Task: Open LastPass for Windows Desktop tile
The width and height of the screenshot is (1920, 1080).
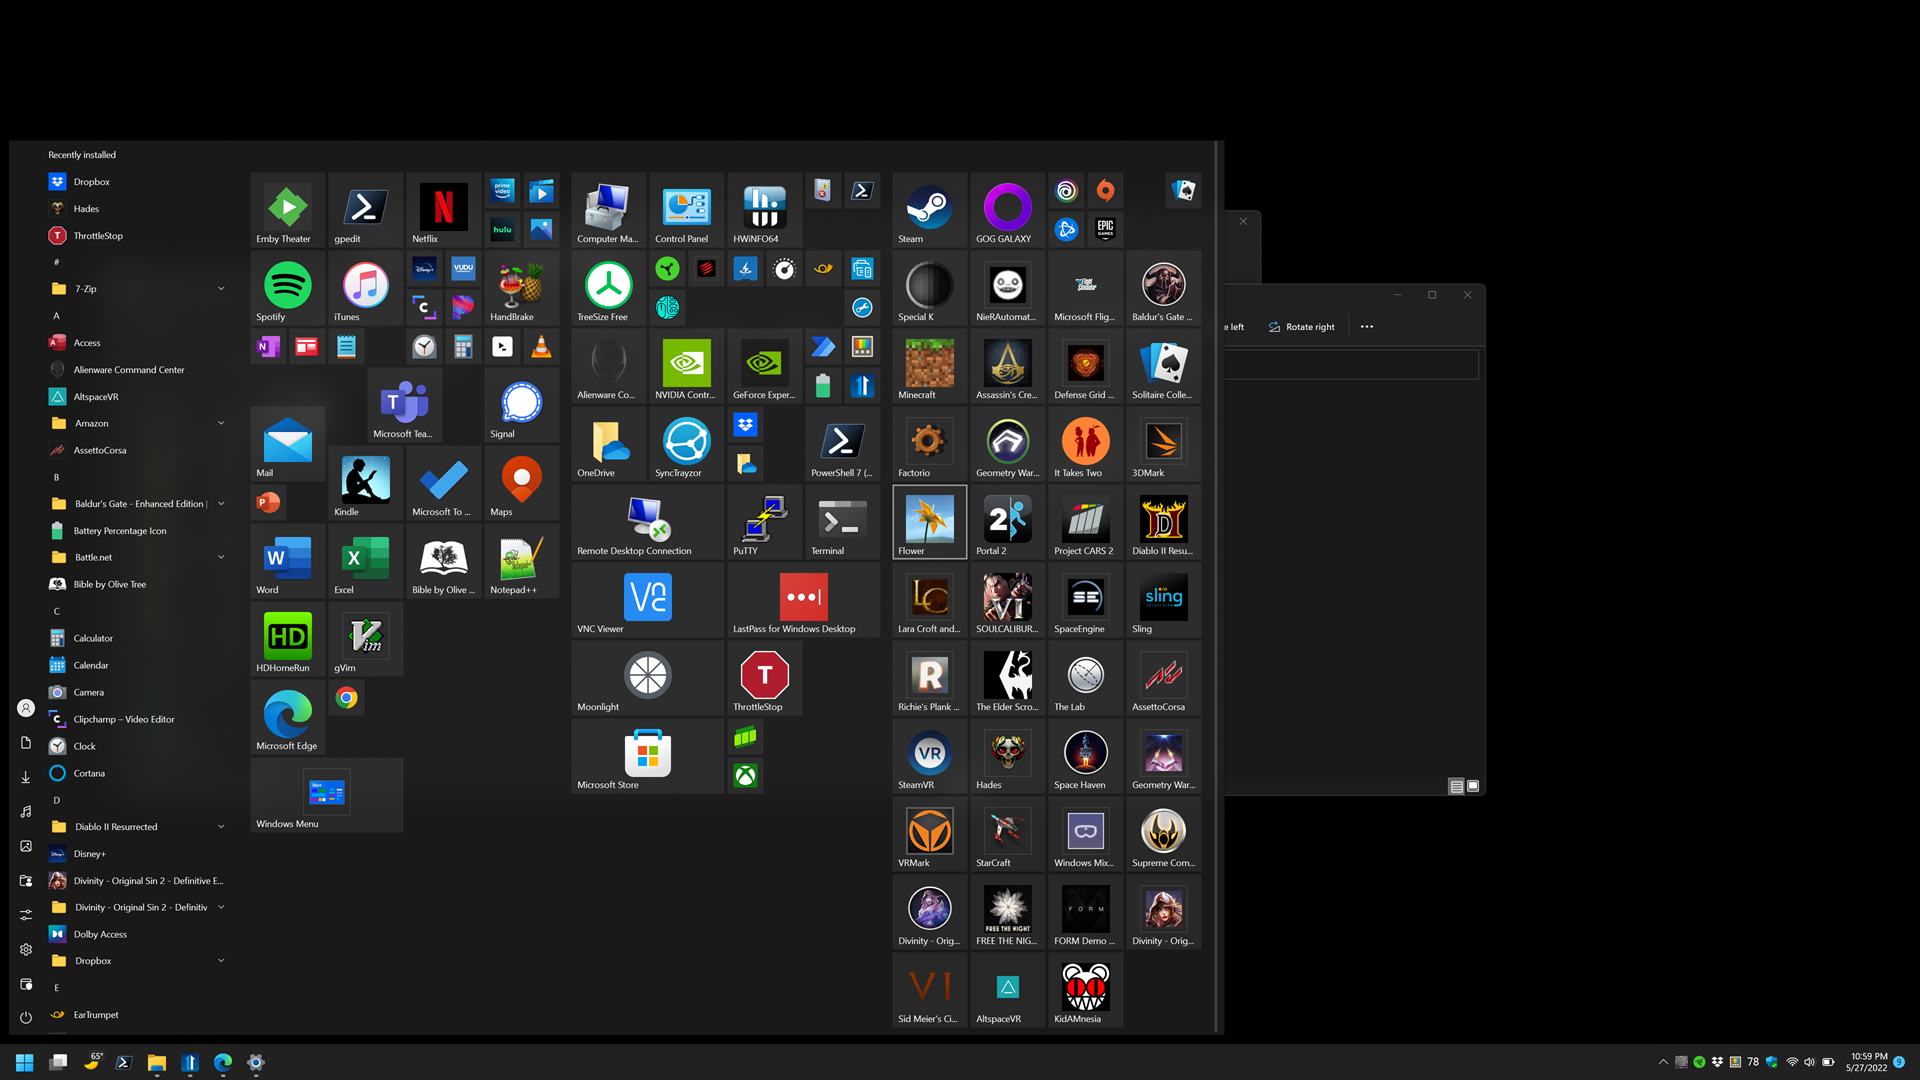Action: tap(804, 599)
